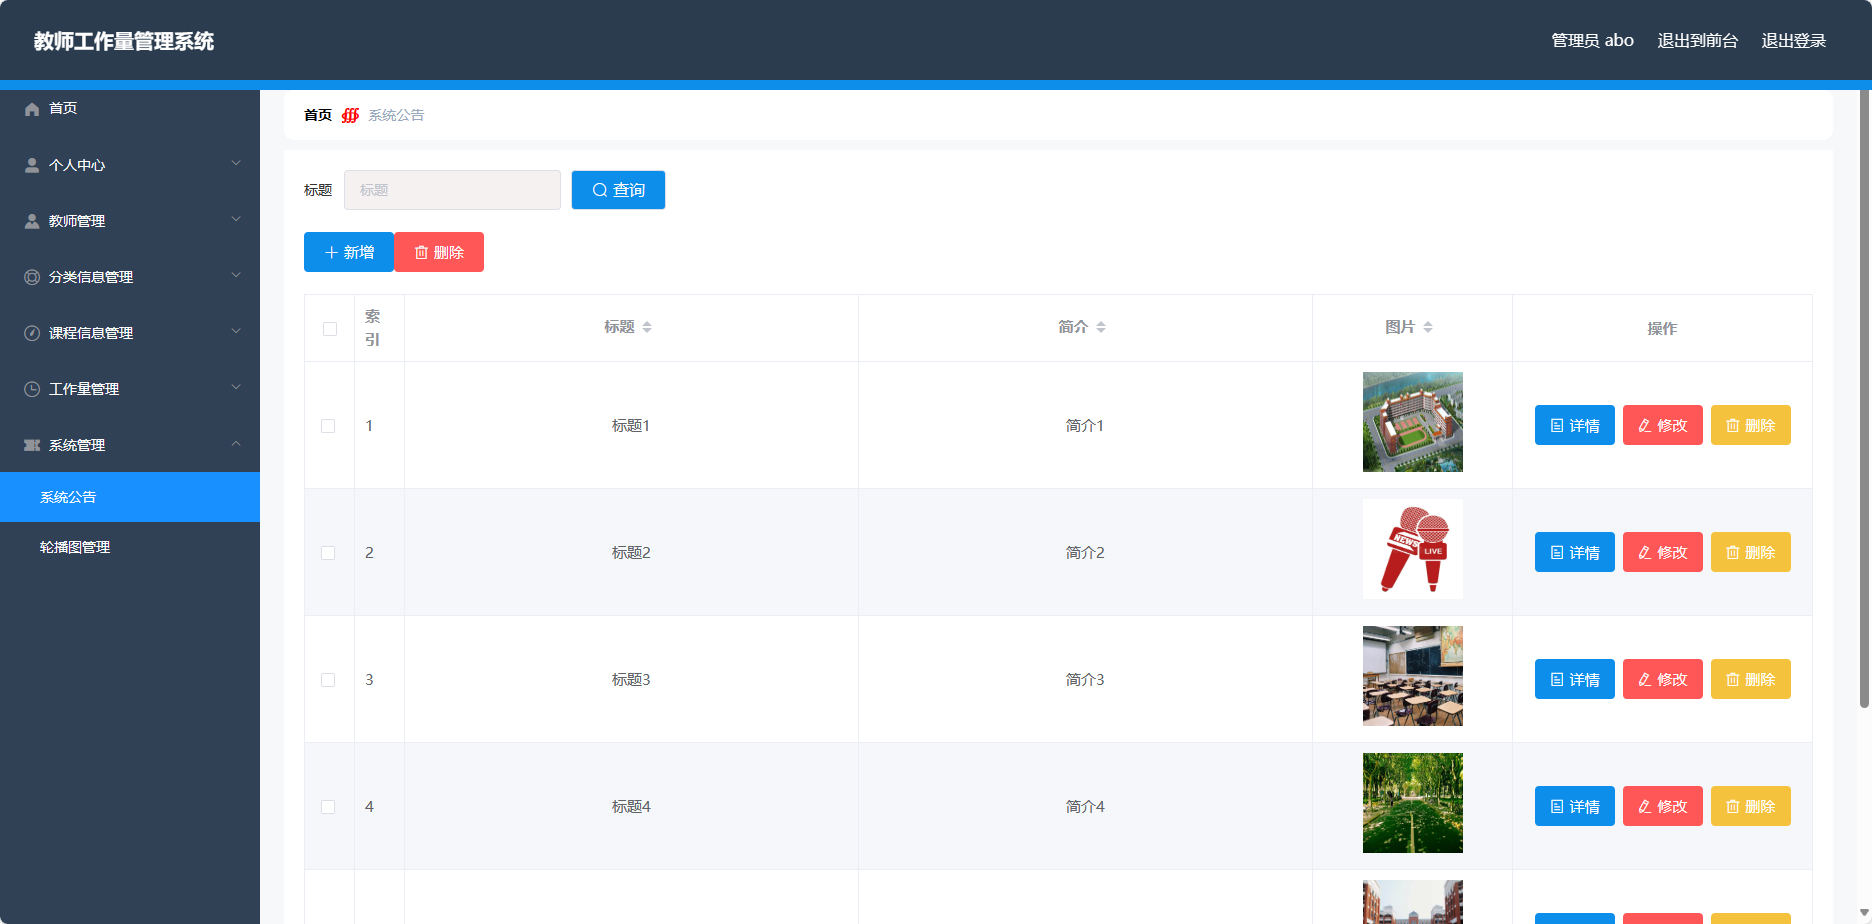This screenshot has height=924, width=1872.
Task: Click the 简介4 table cell
Action: tap(1085, 806)
